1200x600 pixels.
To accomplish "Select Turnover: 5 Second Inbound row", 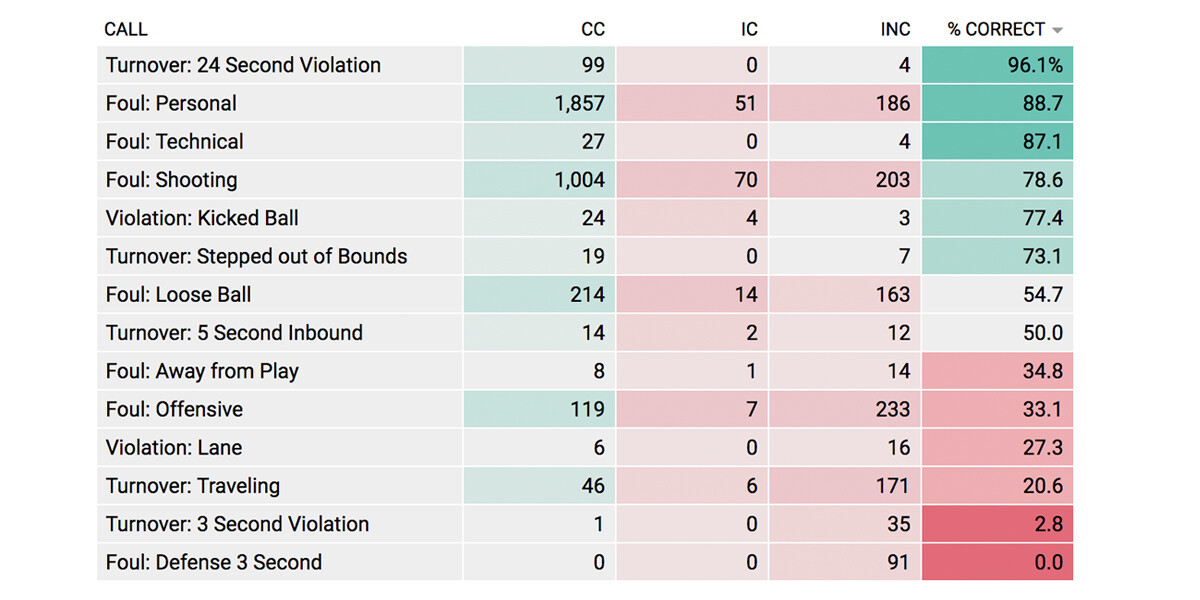I will [234, 333].
